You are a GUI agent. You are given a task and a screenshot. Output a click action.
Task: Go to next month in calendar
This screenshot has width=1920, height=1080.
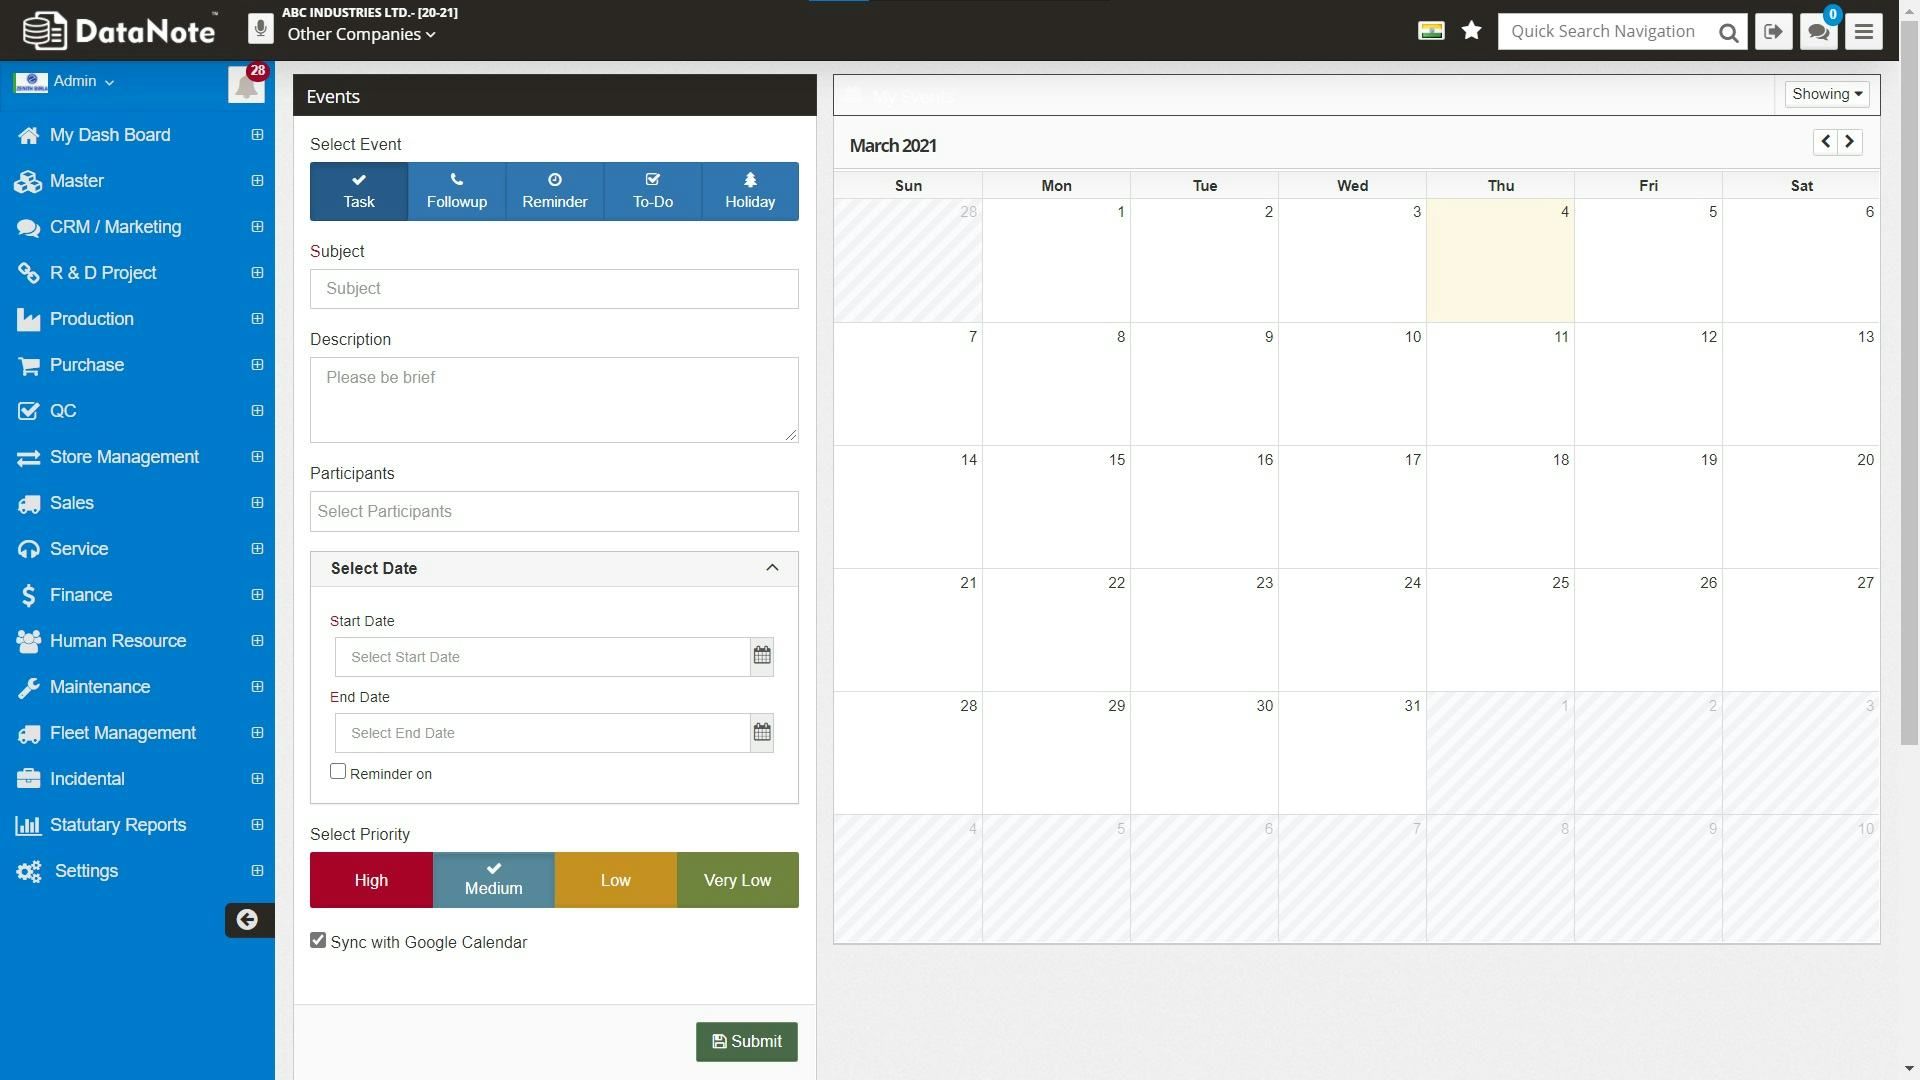coord(1850,142)
